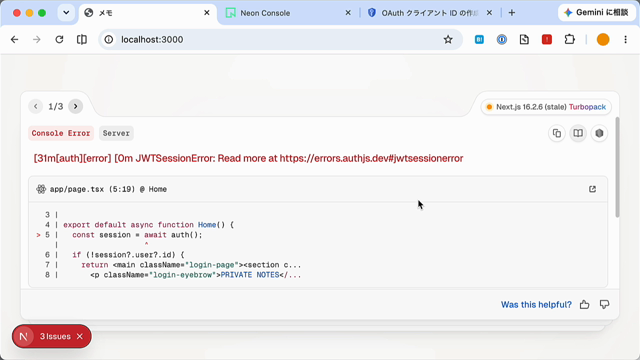Click the Gemini に相談 button
Screen dimensions: 640x360
[x=596, y=13]
